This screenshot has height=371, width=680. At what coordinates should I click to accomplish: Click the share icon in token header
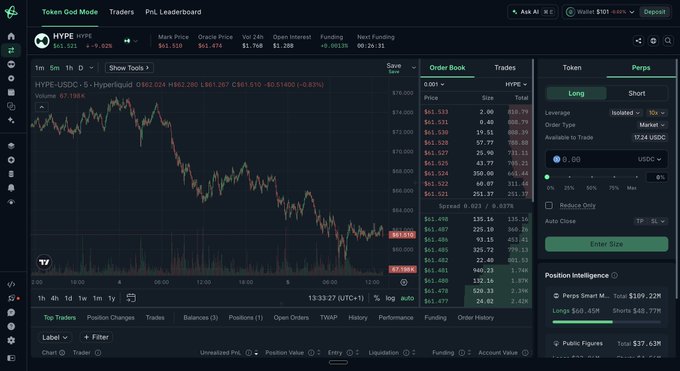(638, 41)
